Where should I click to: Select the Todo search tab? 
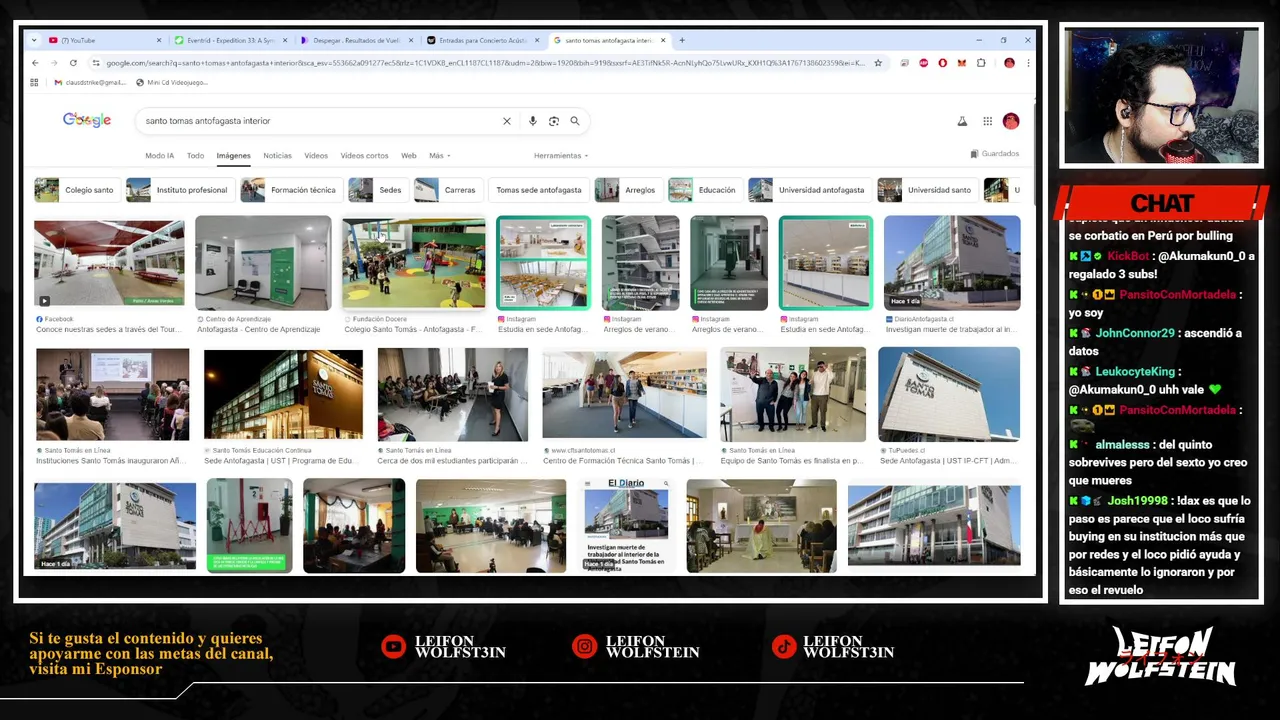click(x=195, y=156)
